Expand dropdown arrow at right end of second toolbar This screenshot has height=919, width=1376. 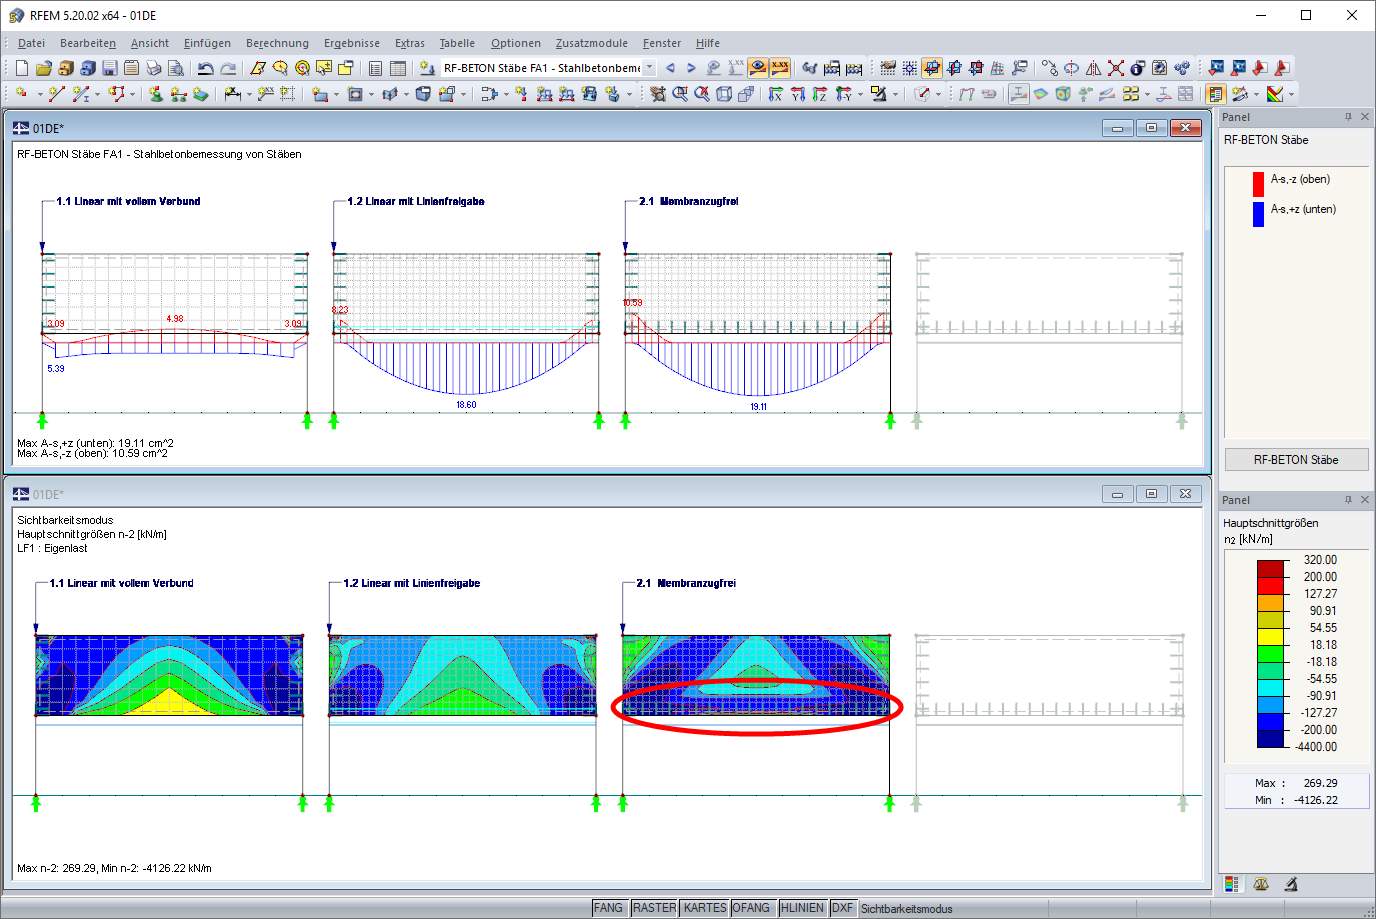[x=1291, y=94]
